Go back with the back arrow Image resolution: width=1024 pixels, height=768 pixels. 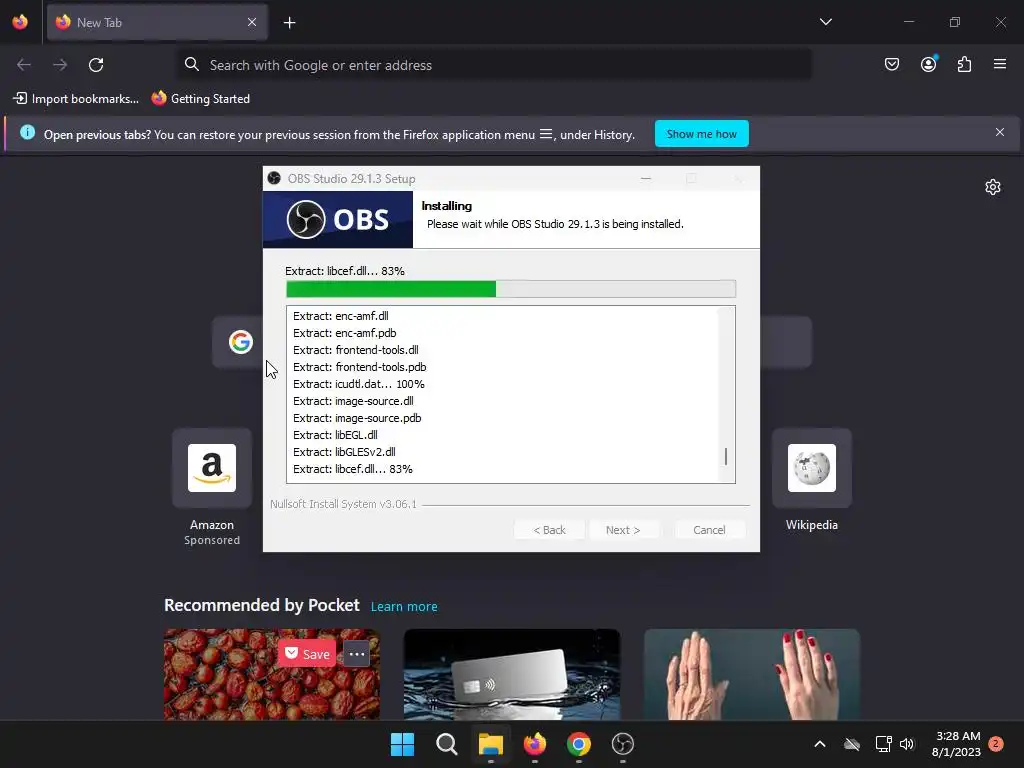pos(24,65)
